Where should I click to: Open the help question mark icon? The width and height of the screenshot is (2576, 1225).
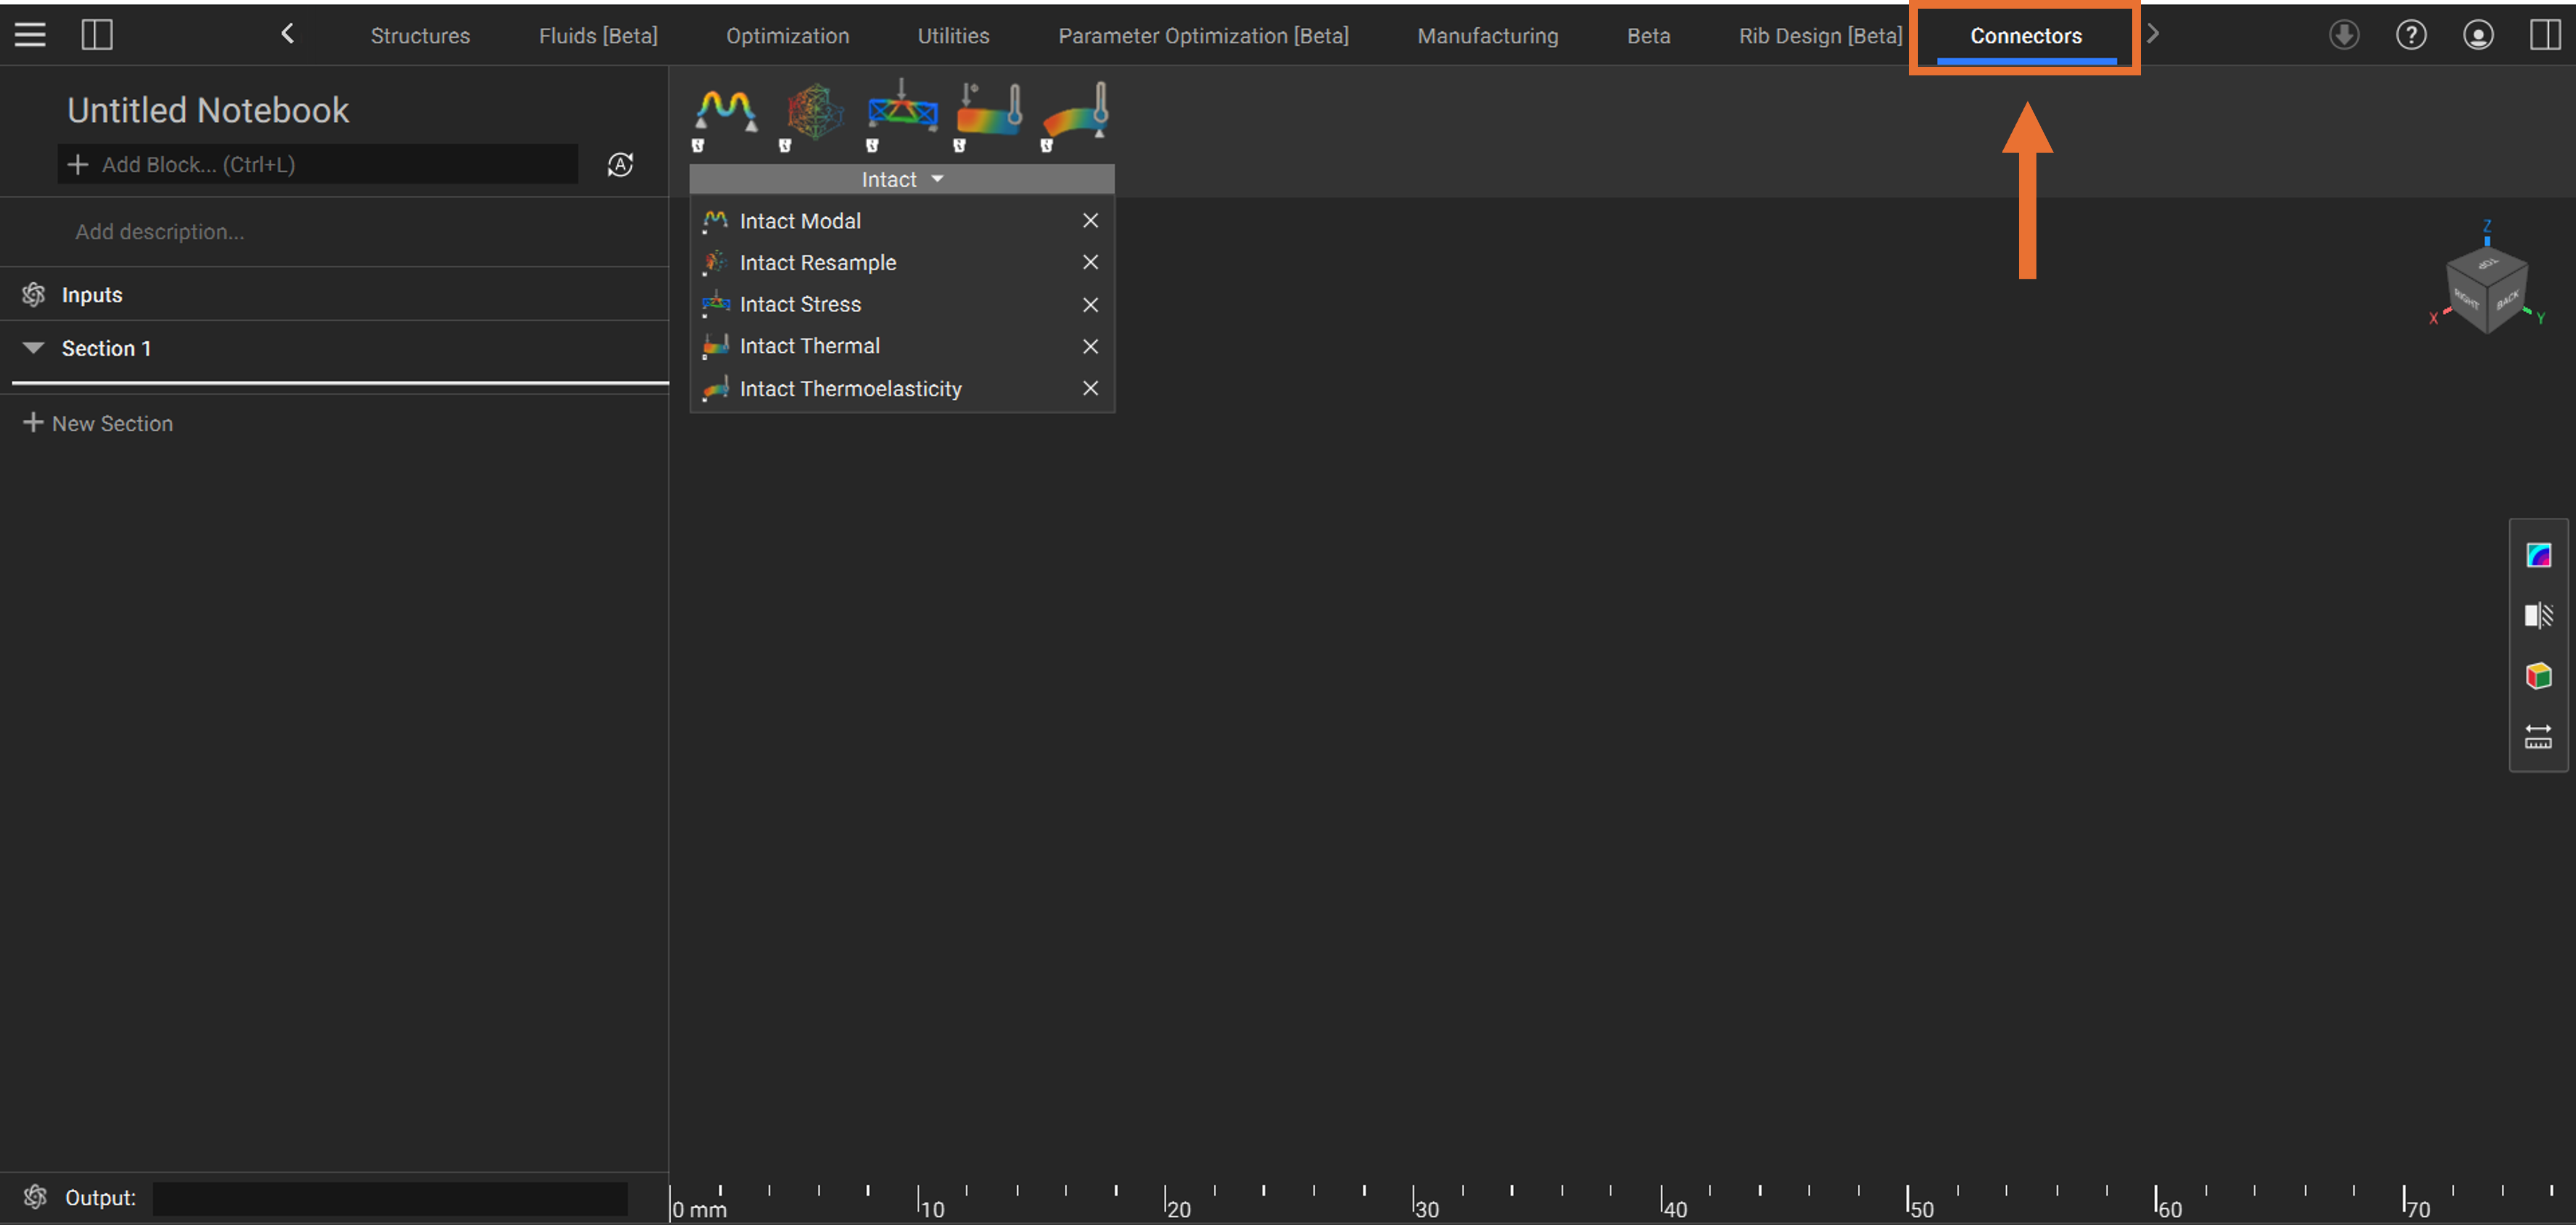tap(2411, 35)
